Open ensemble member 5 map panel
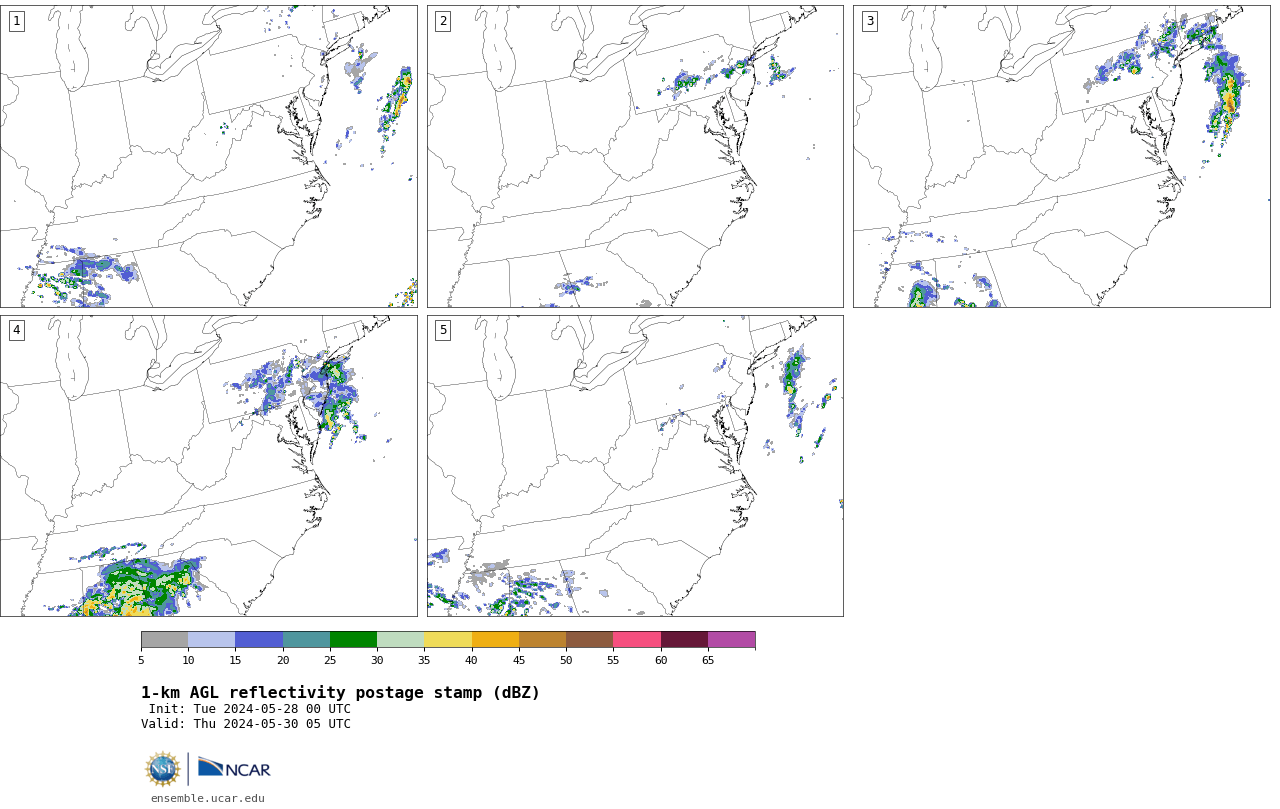 point(635,466)
